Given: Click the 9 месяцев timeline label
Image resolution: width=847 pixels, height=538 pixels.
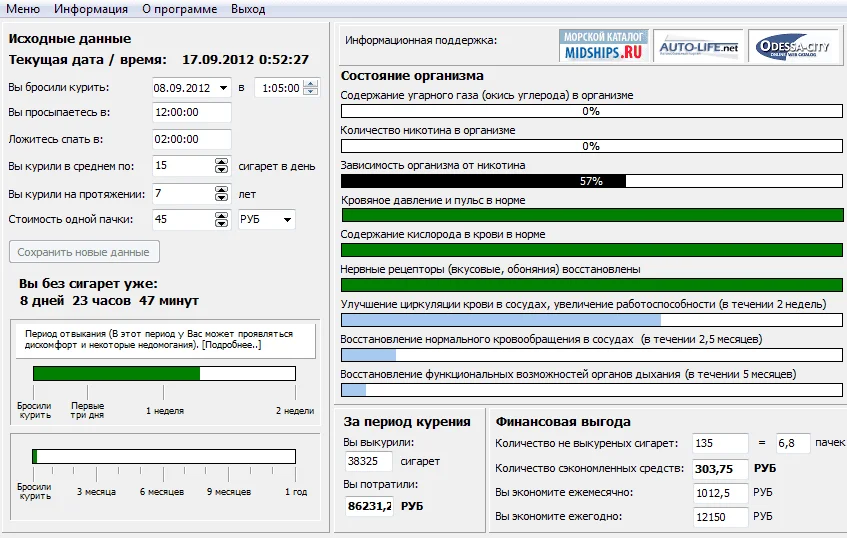Looking at the screenshot, I should (229, 492).
